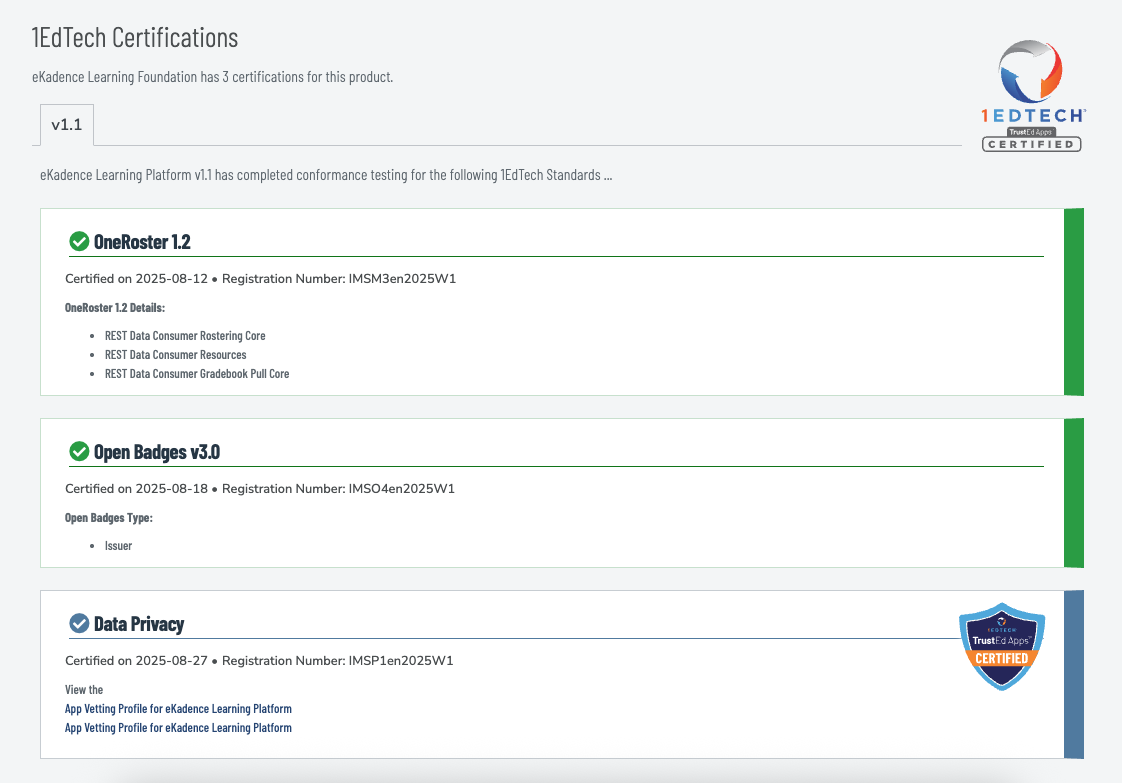Click the green side bar of OneRoster card
Viewport: 1122px width, 783px height.
[x=1073, y=302]
